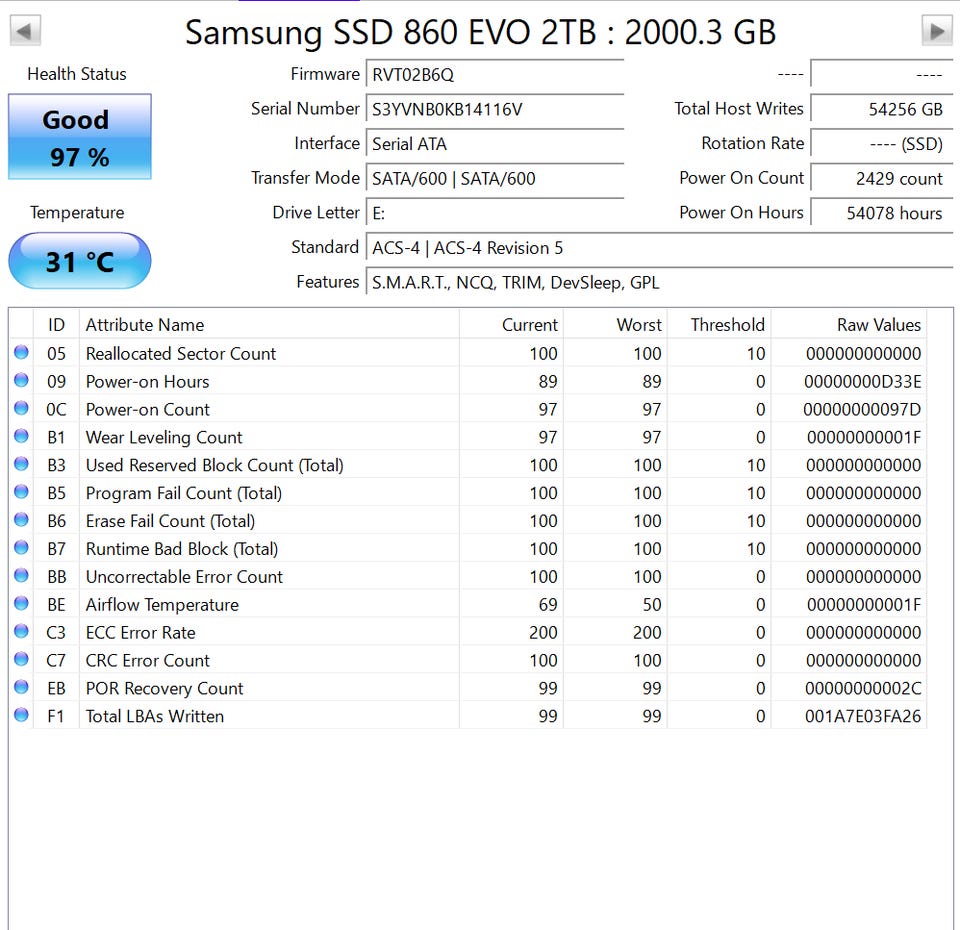
Task: Click status dot for Power-on Count row
Action: [x=21, y=408]
